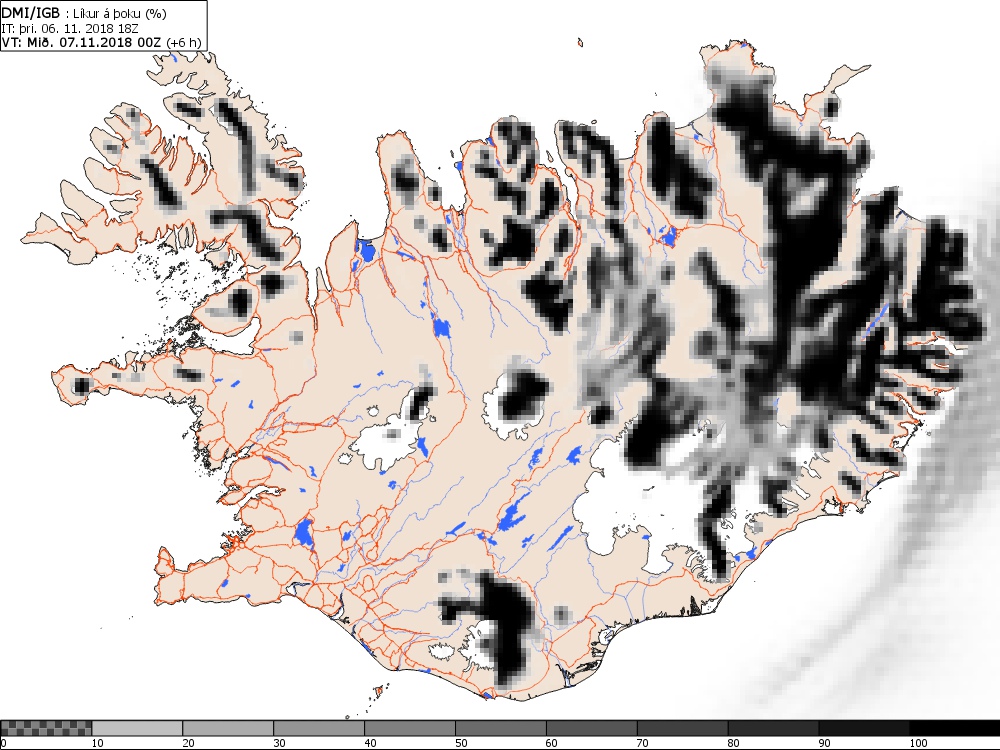This screenshot has height=750, width=1000.
Task: Click the '20' label on the scale
Action: click(x=188, y=743)
